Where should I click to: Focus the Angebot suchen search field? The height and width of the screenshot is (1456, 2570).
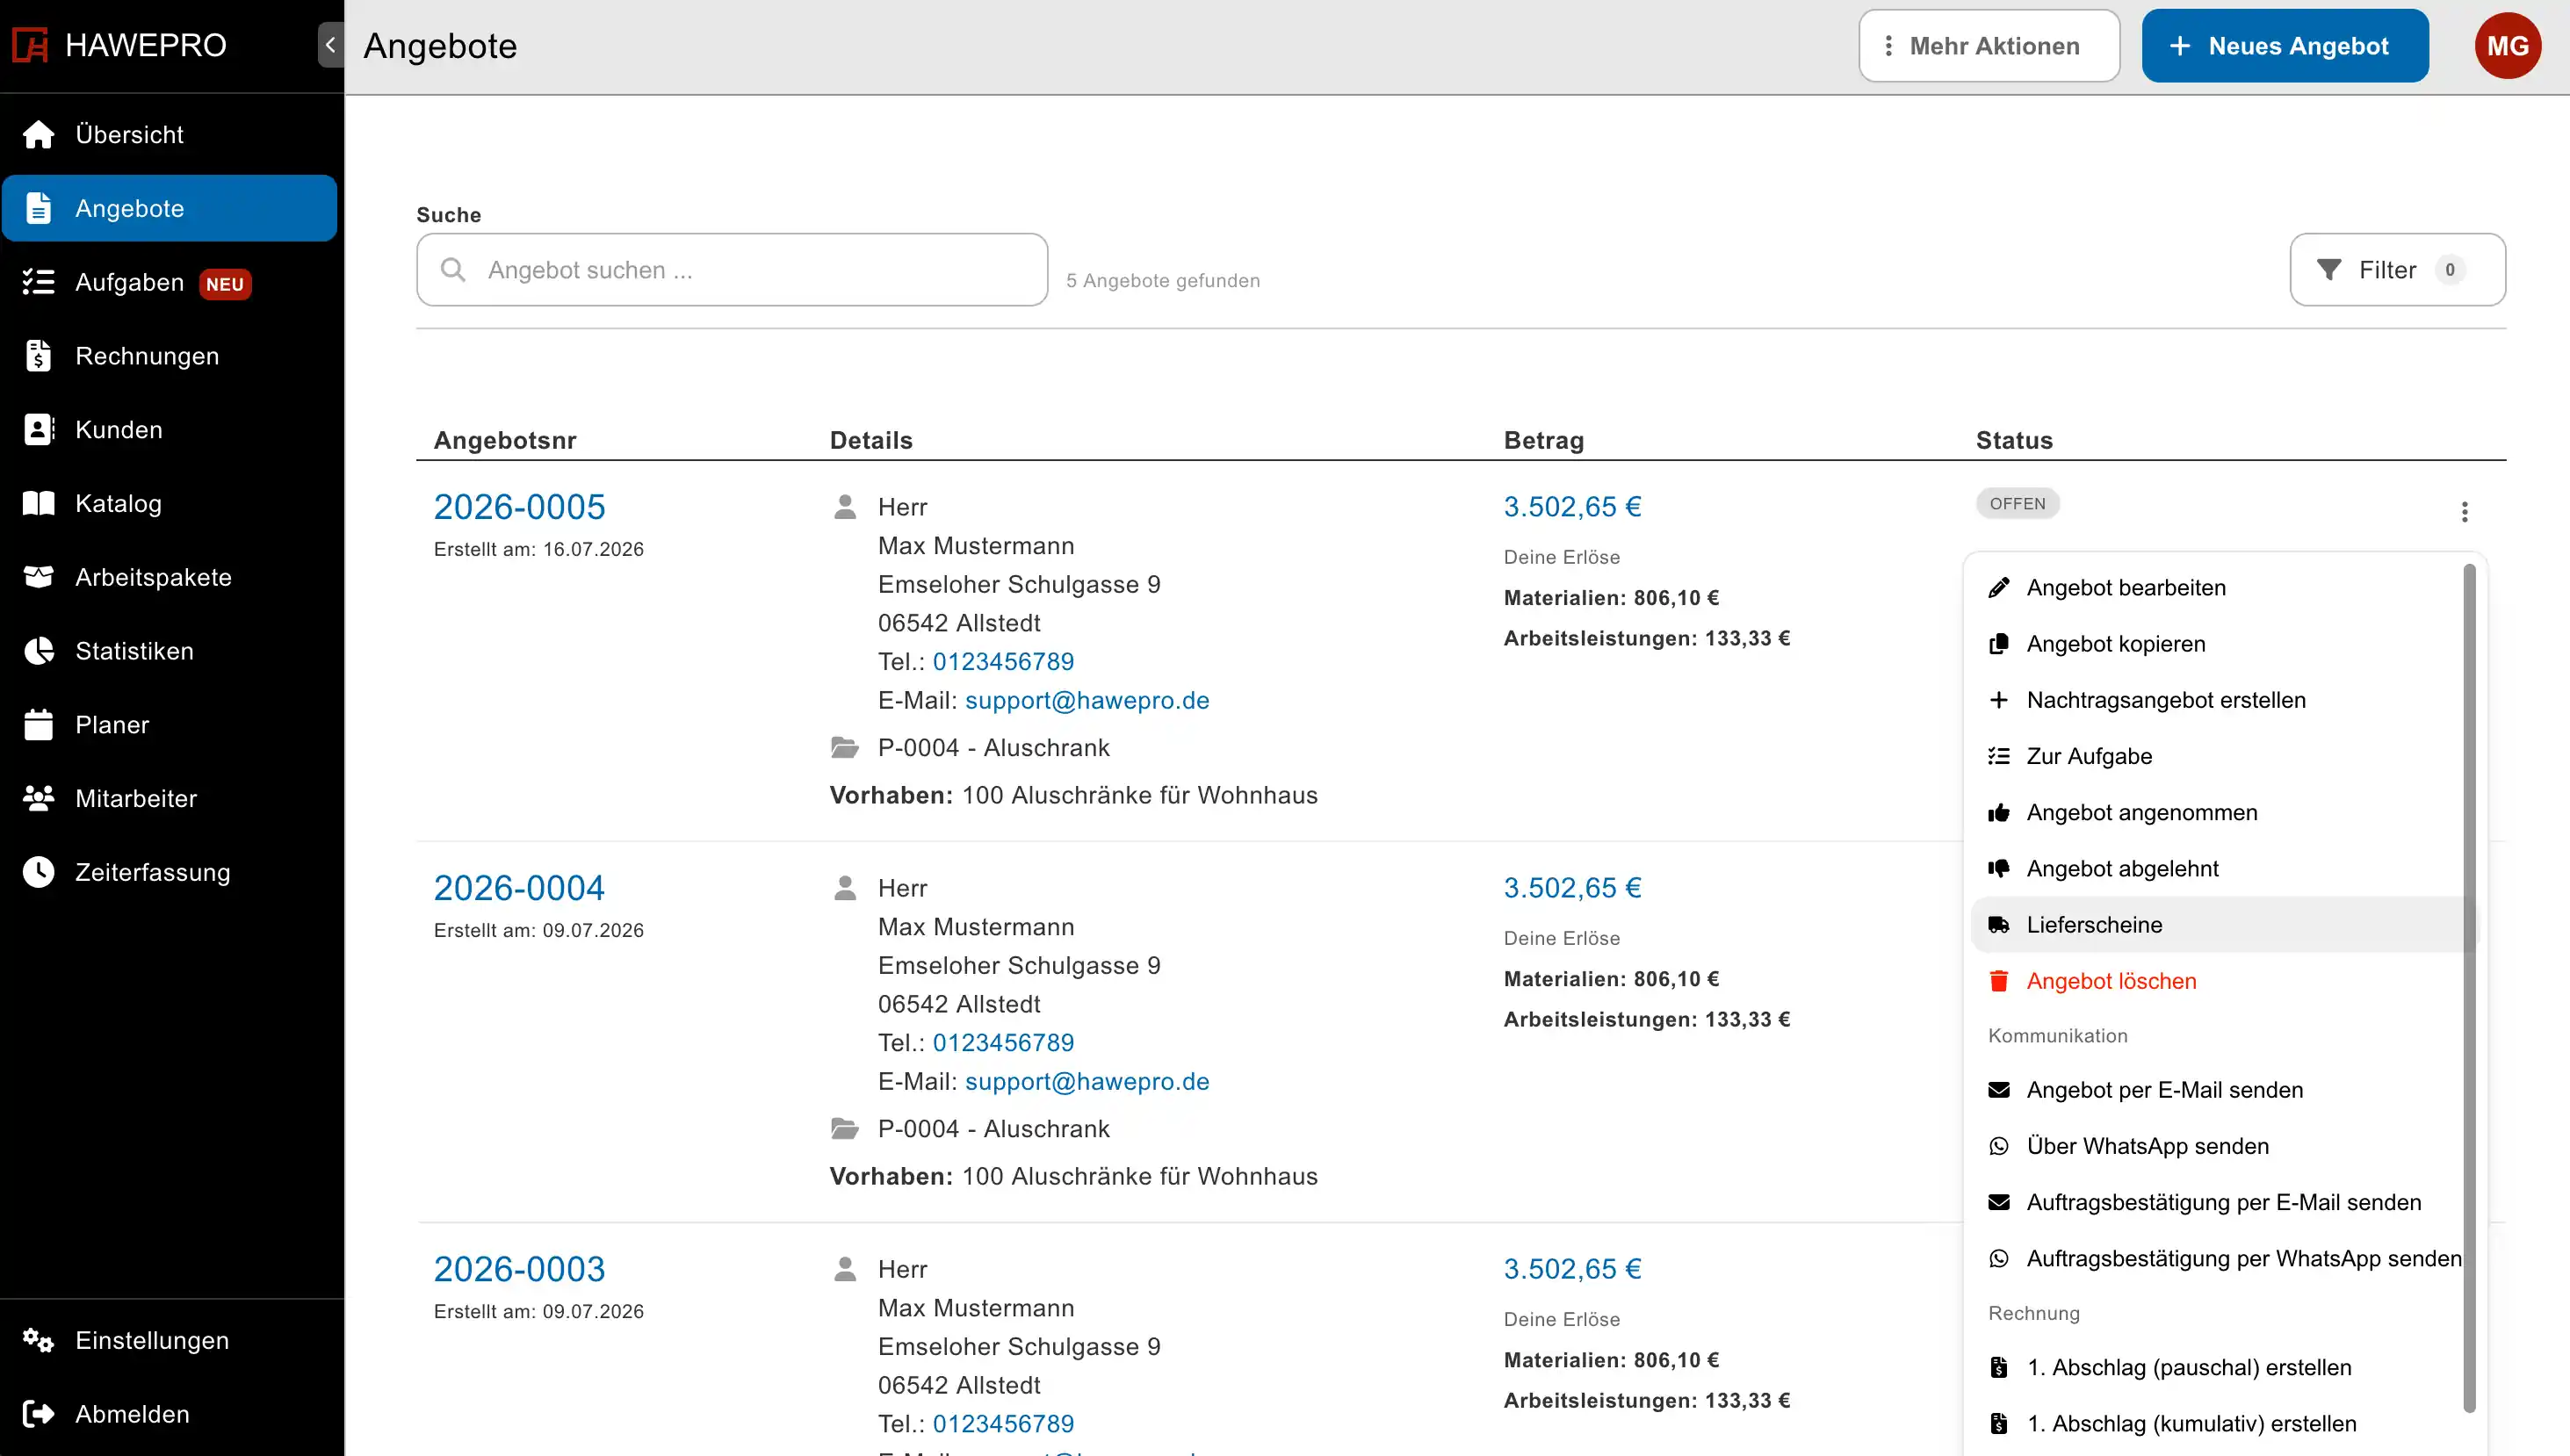[732, 270]
